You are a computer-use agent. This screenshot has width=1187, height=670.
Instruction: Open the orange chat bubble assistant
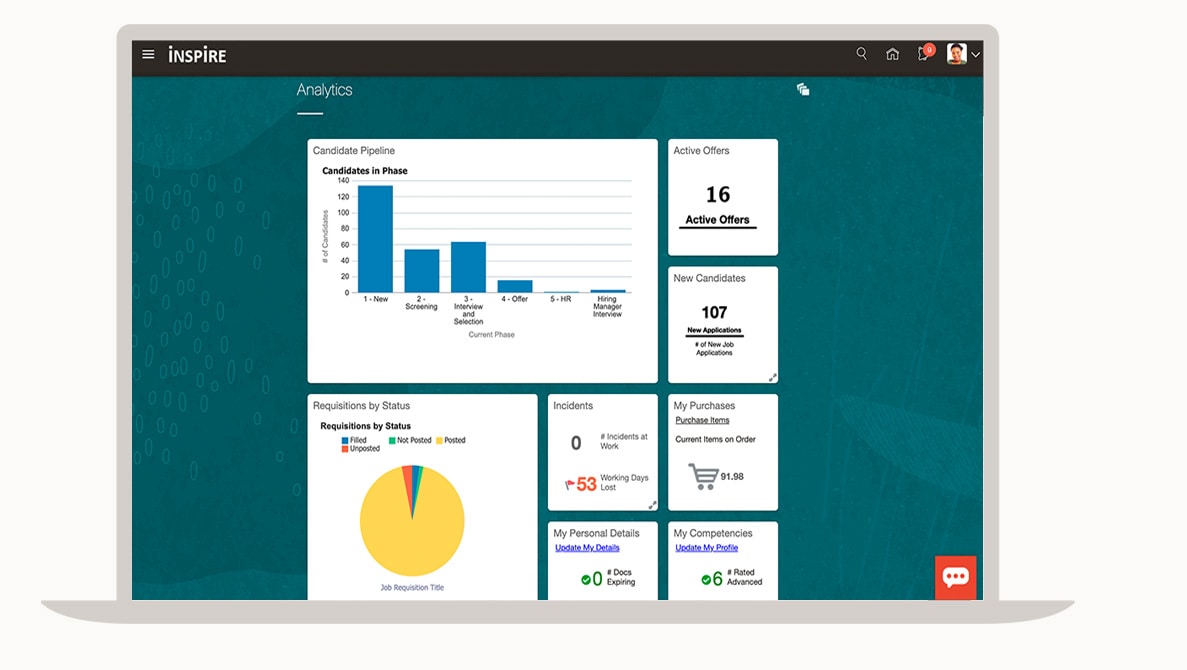(955, 577)
